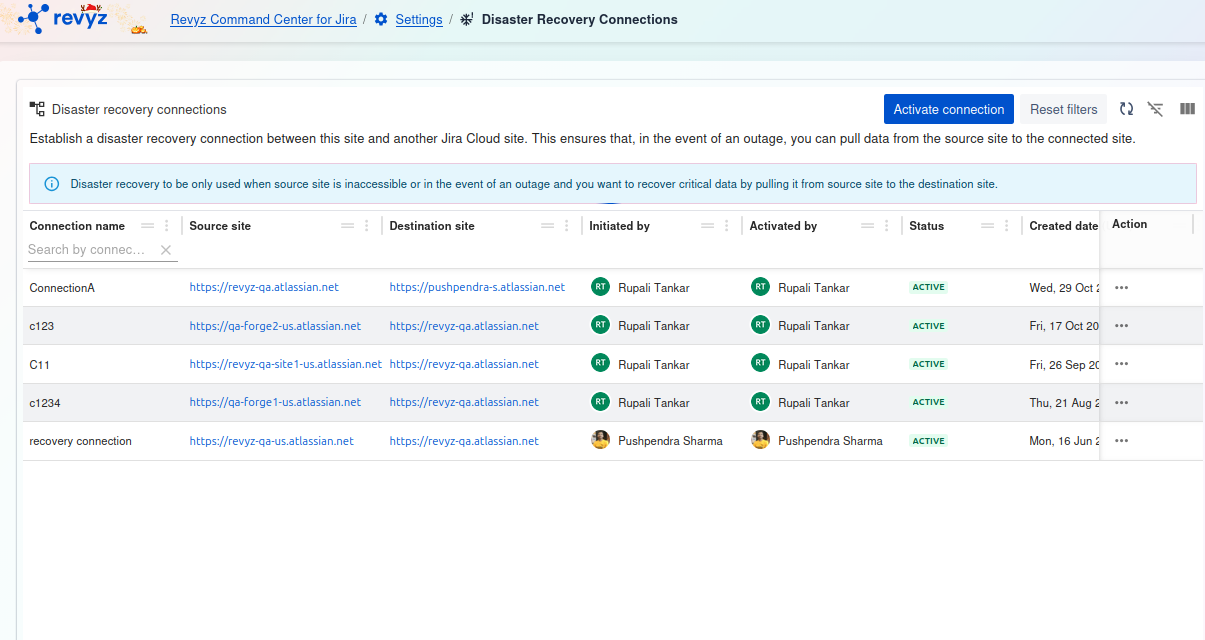Focus the Search by connection name field
Screen dimensions: 1205x640
[90, 250]
